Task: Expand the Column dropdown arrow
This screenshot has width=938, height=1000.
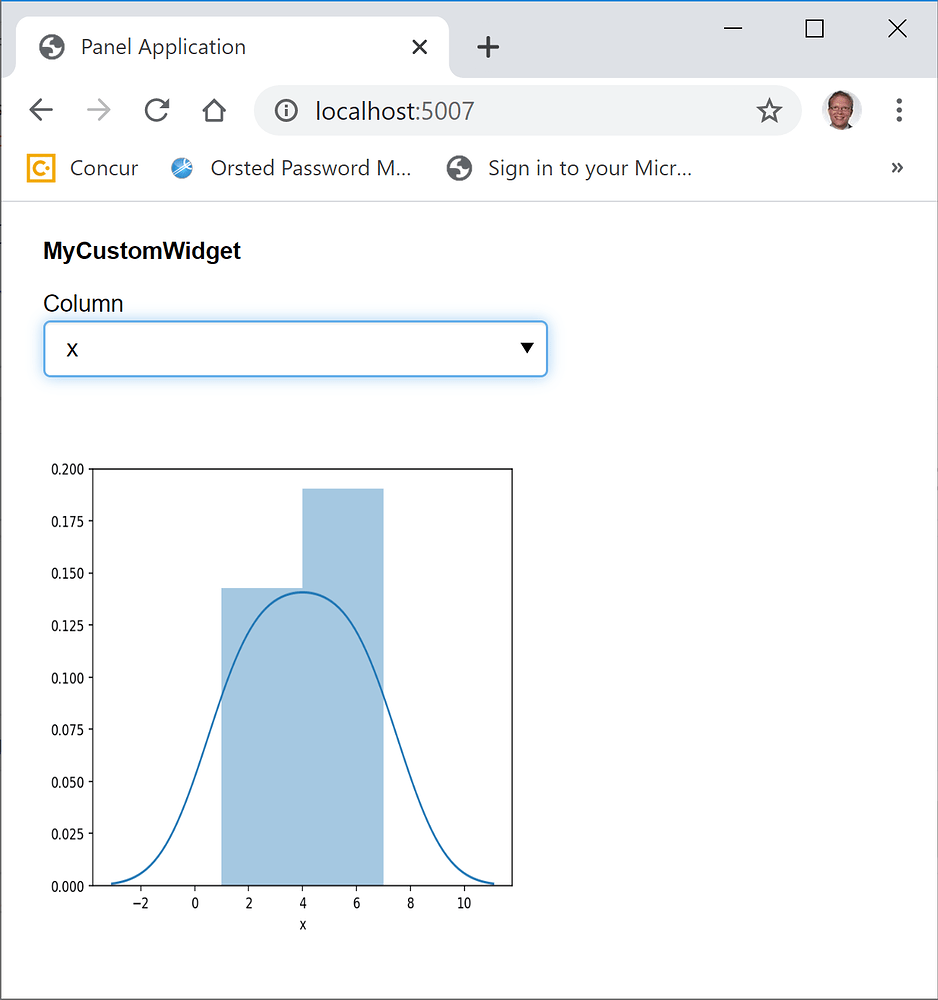Action: tap(527, 348)
